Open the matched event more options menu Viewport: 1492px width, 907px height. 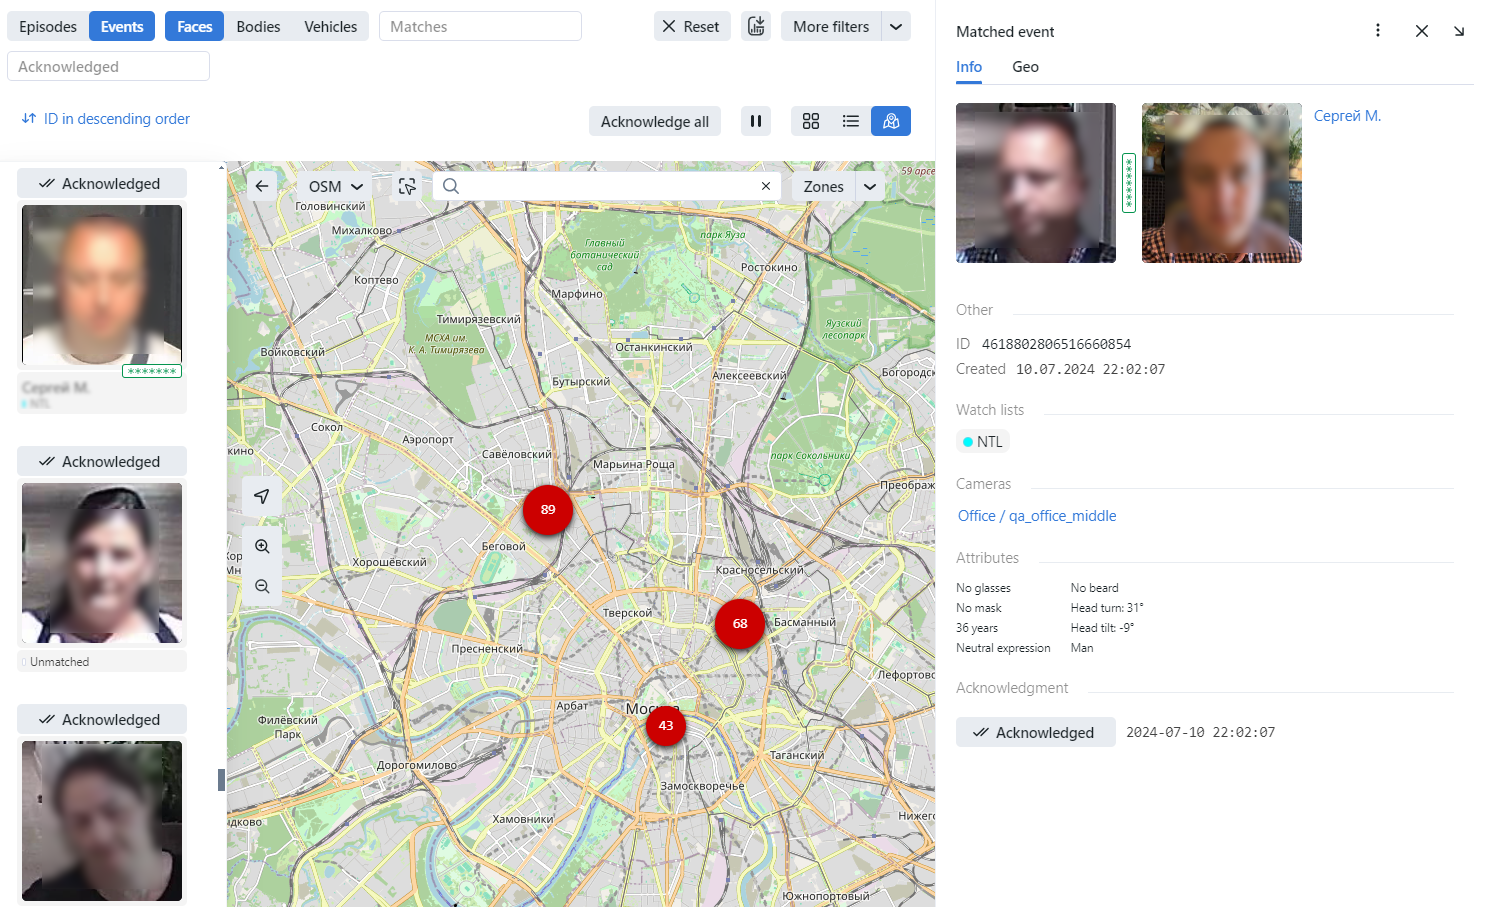(1378, 30)
